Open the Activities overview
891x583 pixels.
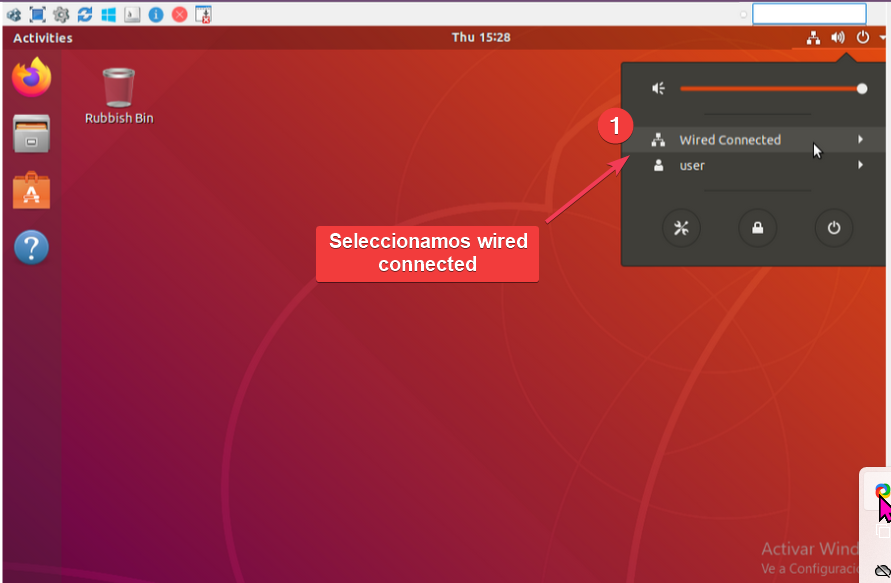[43, 38]
